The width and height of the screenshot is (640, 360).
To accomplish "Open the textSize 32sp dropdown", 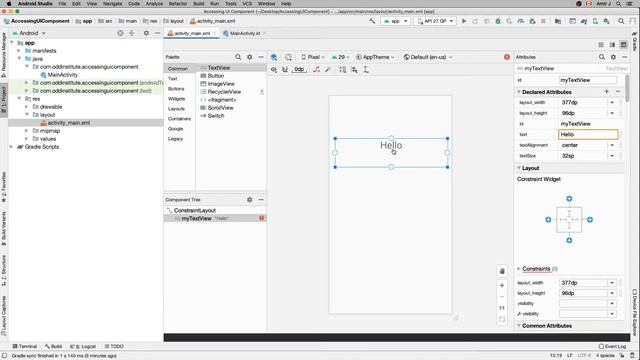I will tap(612, 156).
